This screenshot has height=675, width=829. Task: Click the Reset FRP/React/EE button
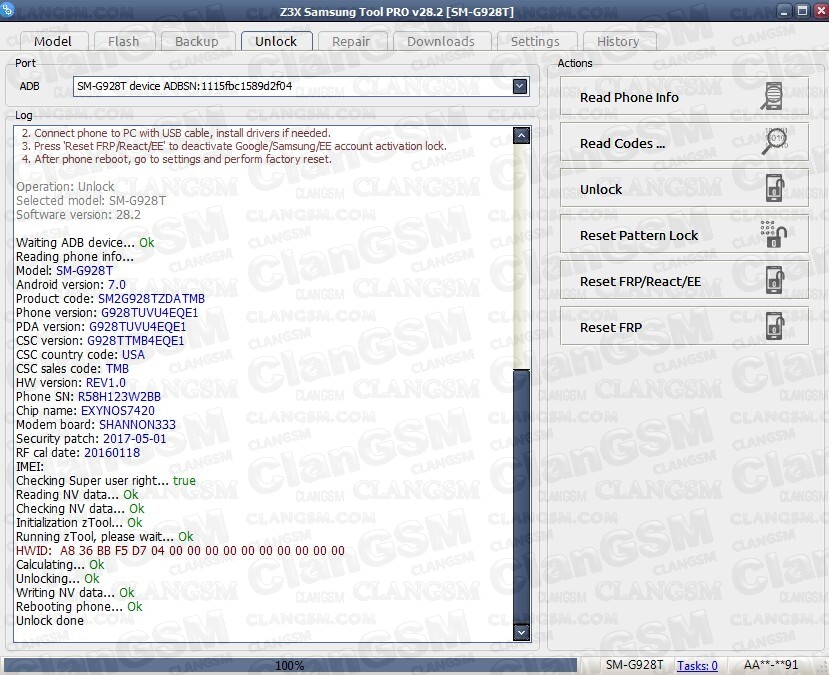coord(684,281)
